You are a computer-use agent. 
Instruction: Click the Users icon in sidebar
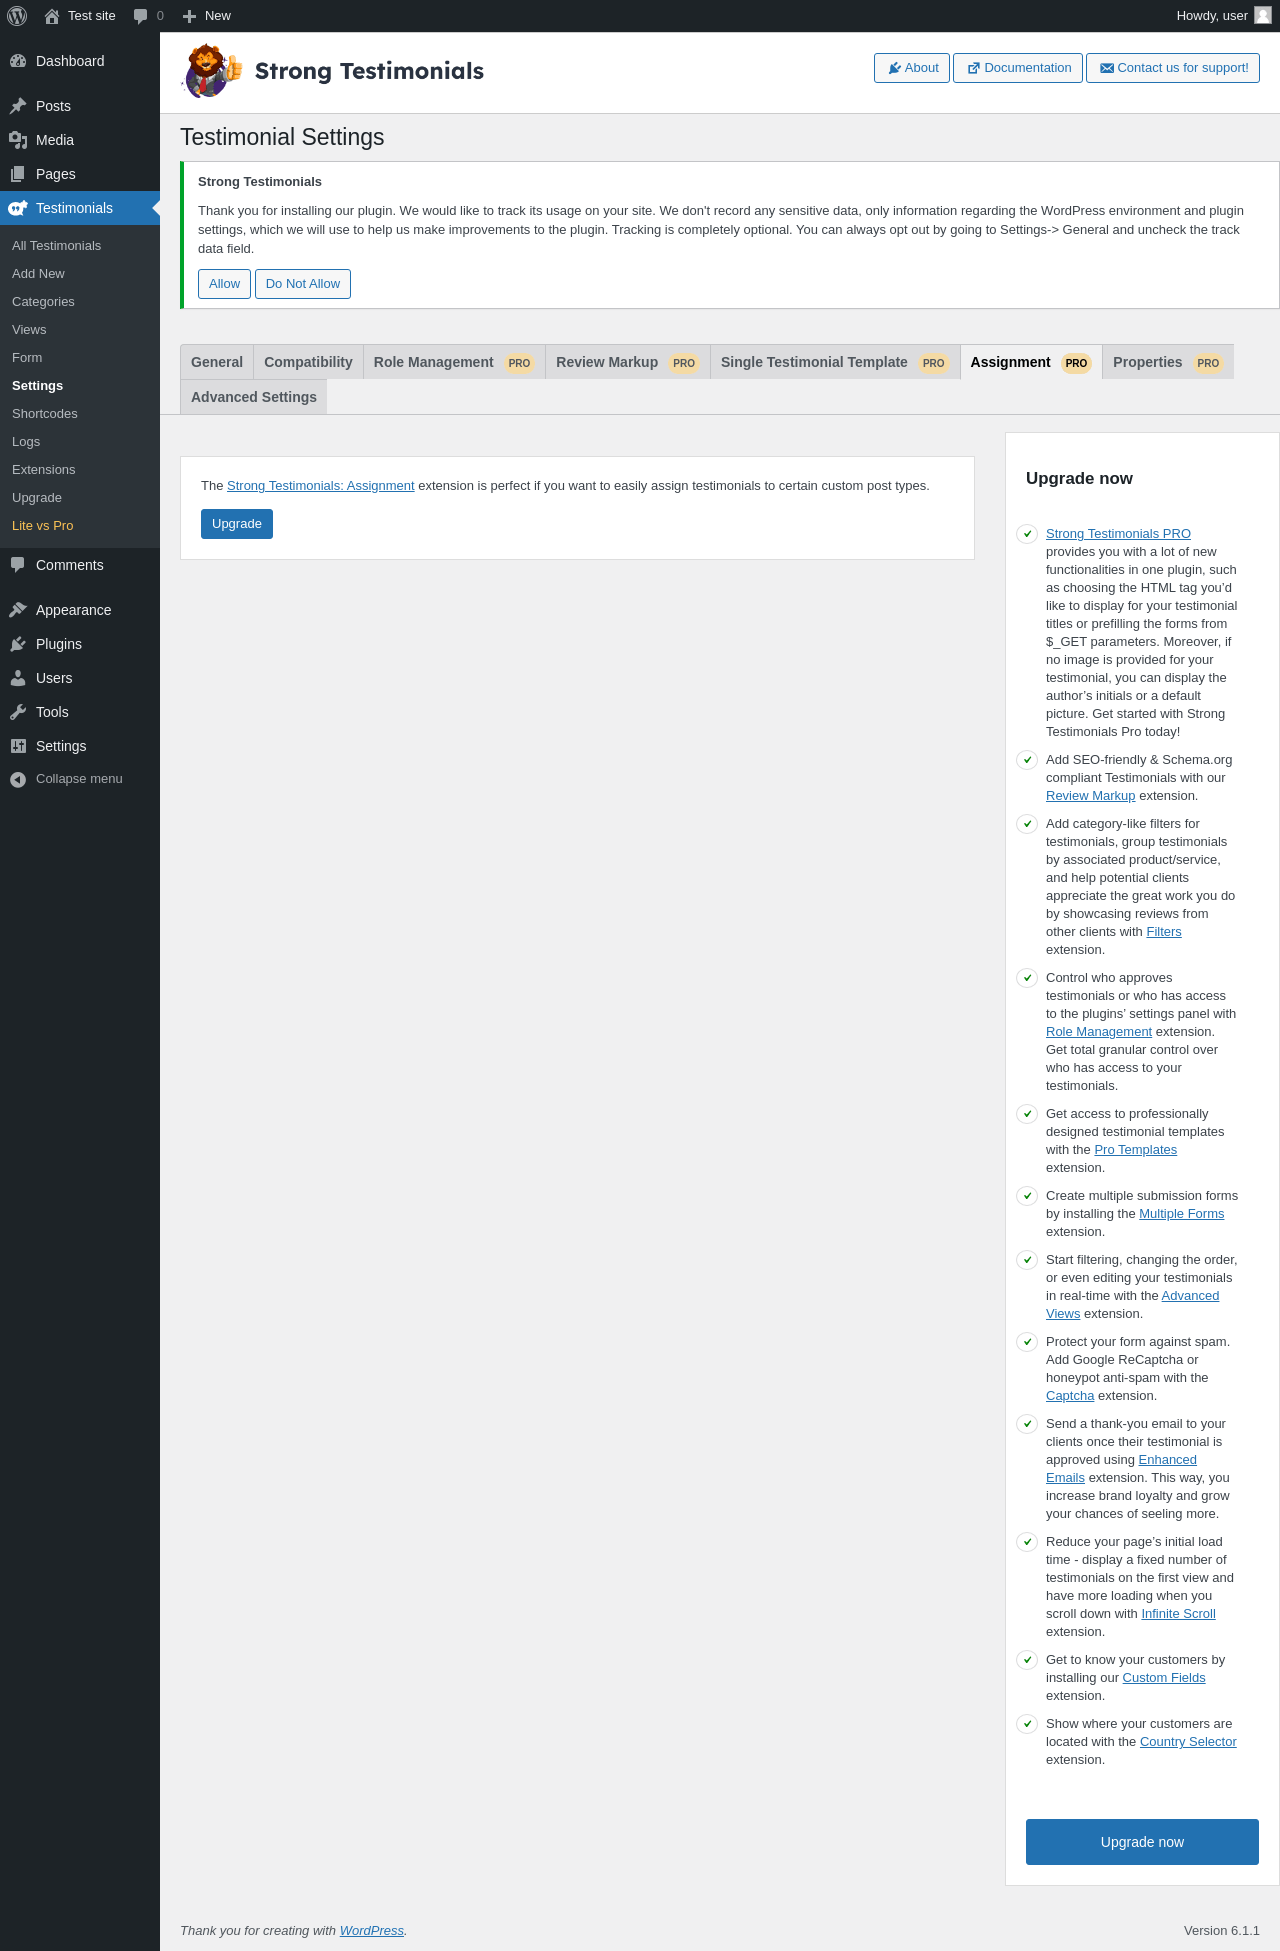pos(18,678)
